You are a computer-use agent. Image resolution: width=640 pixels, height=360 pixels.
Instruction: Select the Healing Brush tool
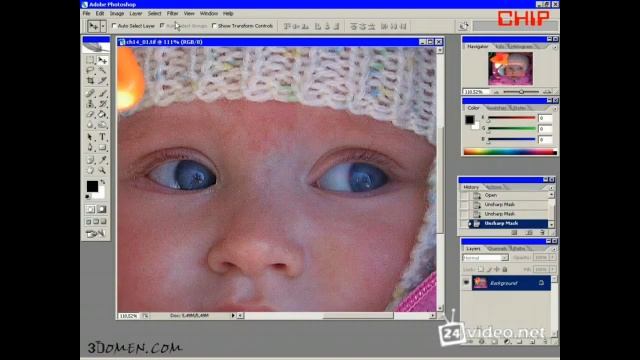point(90,93)
